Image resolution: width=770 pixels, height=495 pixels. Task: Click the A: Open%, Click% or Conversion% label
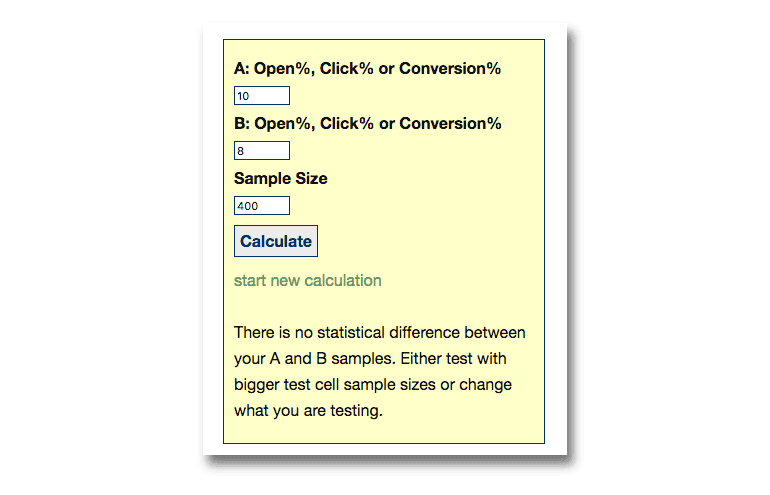[367, 69]
